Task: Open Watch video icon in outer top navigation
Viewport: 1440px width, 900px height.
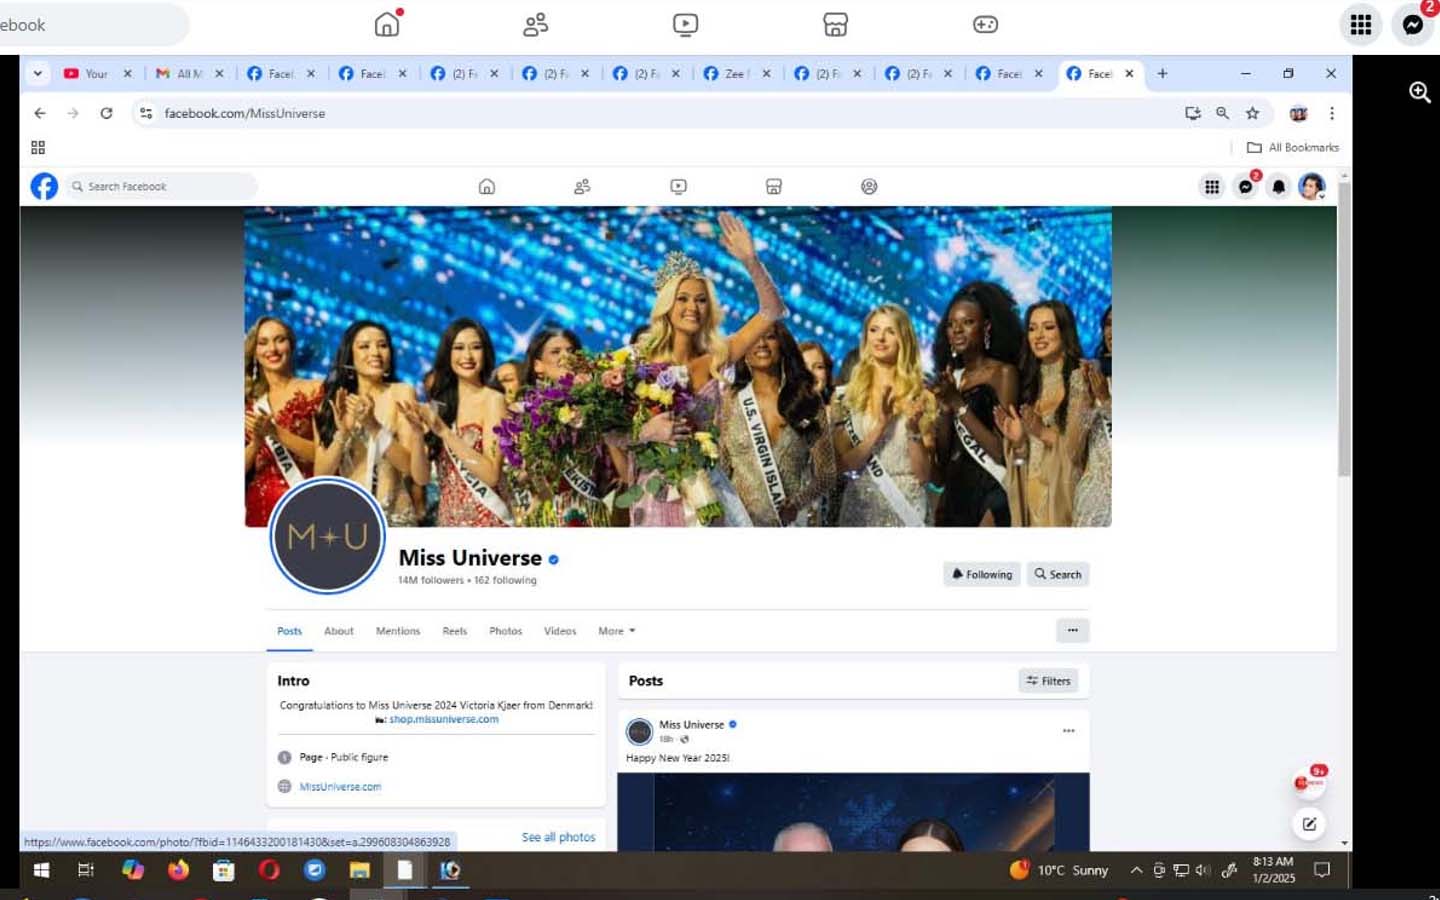Action: pos(685,24)
